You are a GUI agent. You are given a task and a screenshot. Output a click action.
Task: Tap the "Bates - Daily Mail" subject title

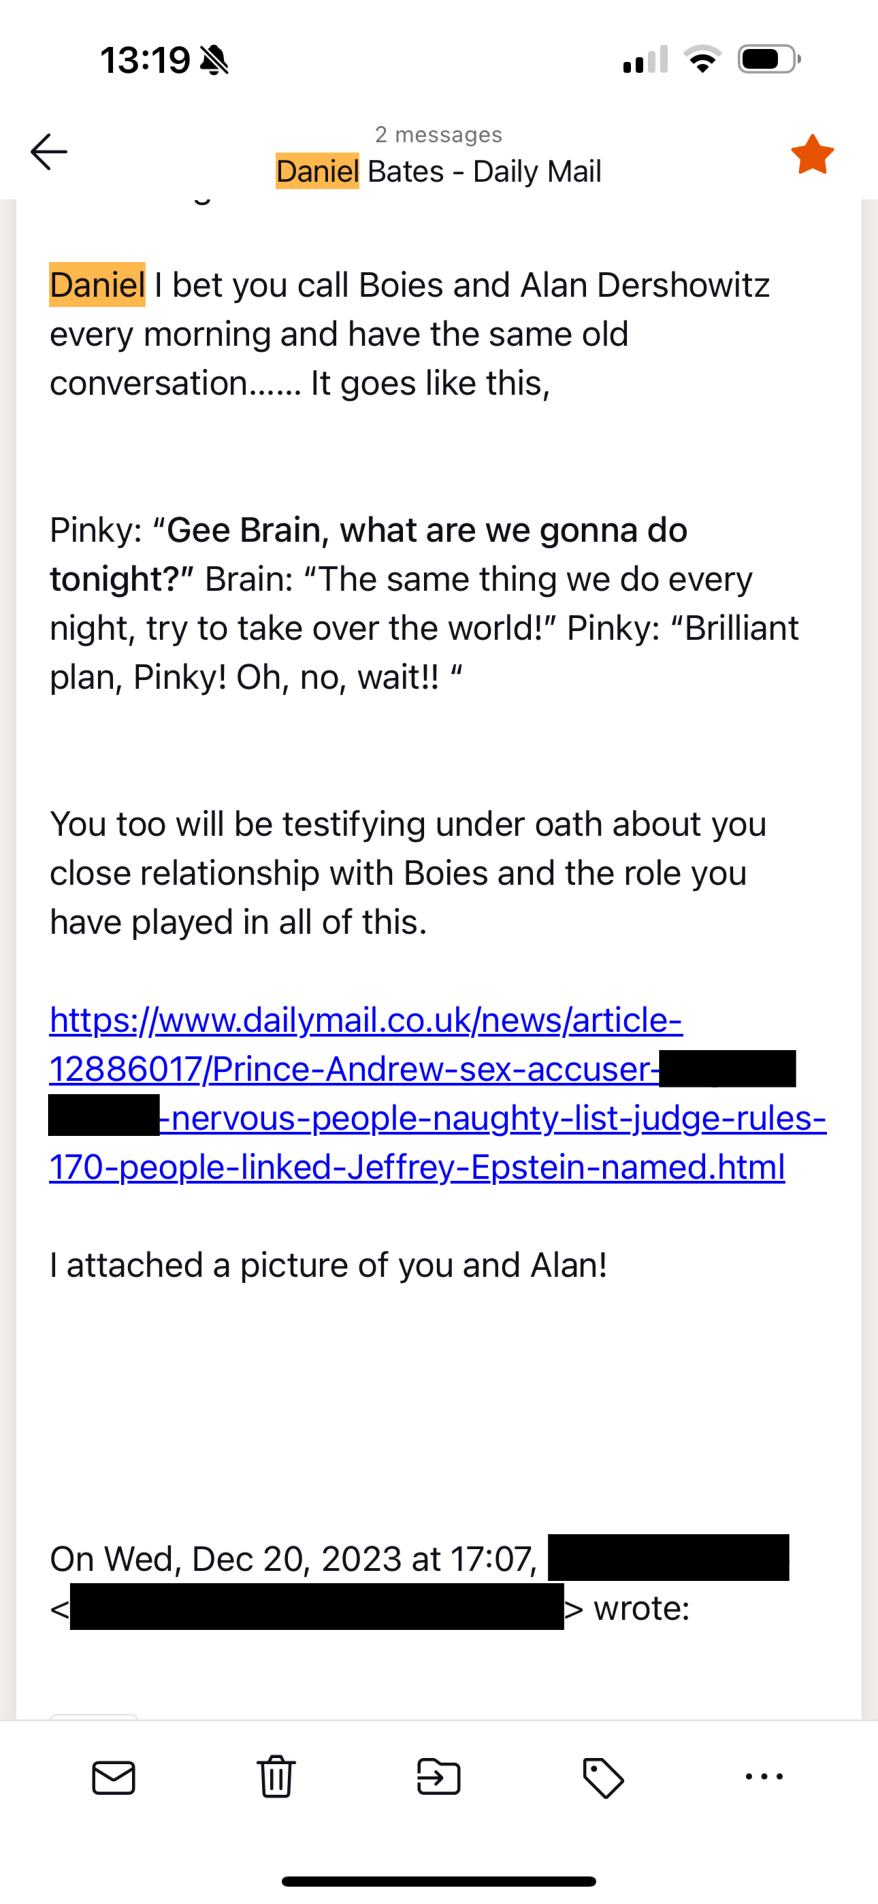click(484, 171)
